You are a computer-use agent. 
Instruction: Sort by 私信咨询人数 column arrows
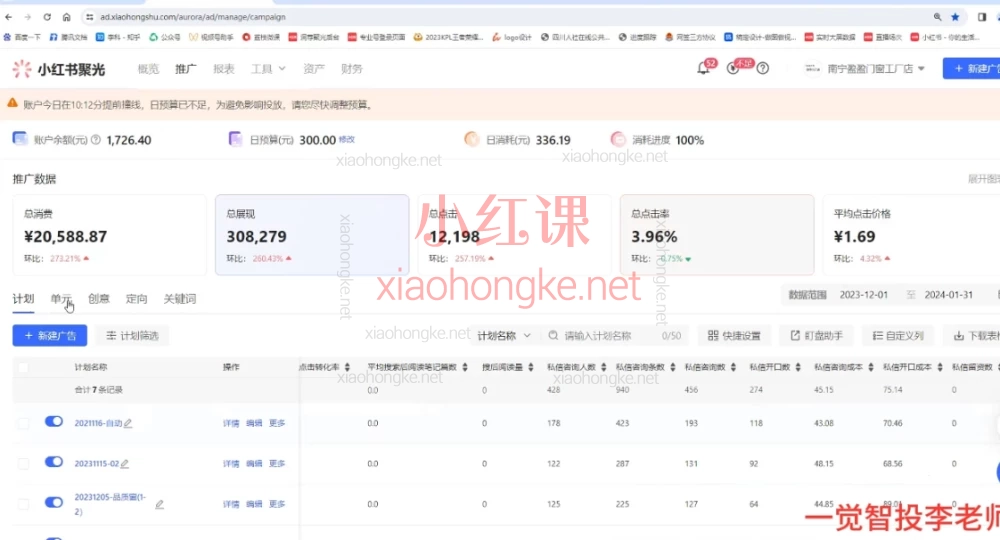click(603, 367)
